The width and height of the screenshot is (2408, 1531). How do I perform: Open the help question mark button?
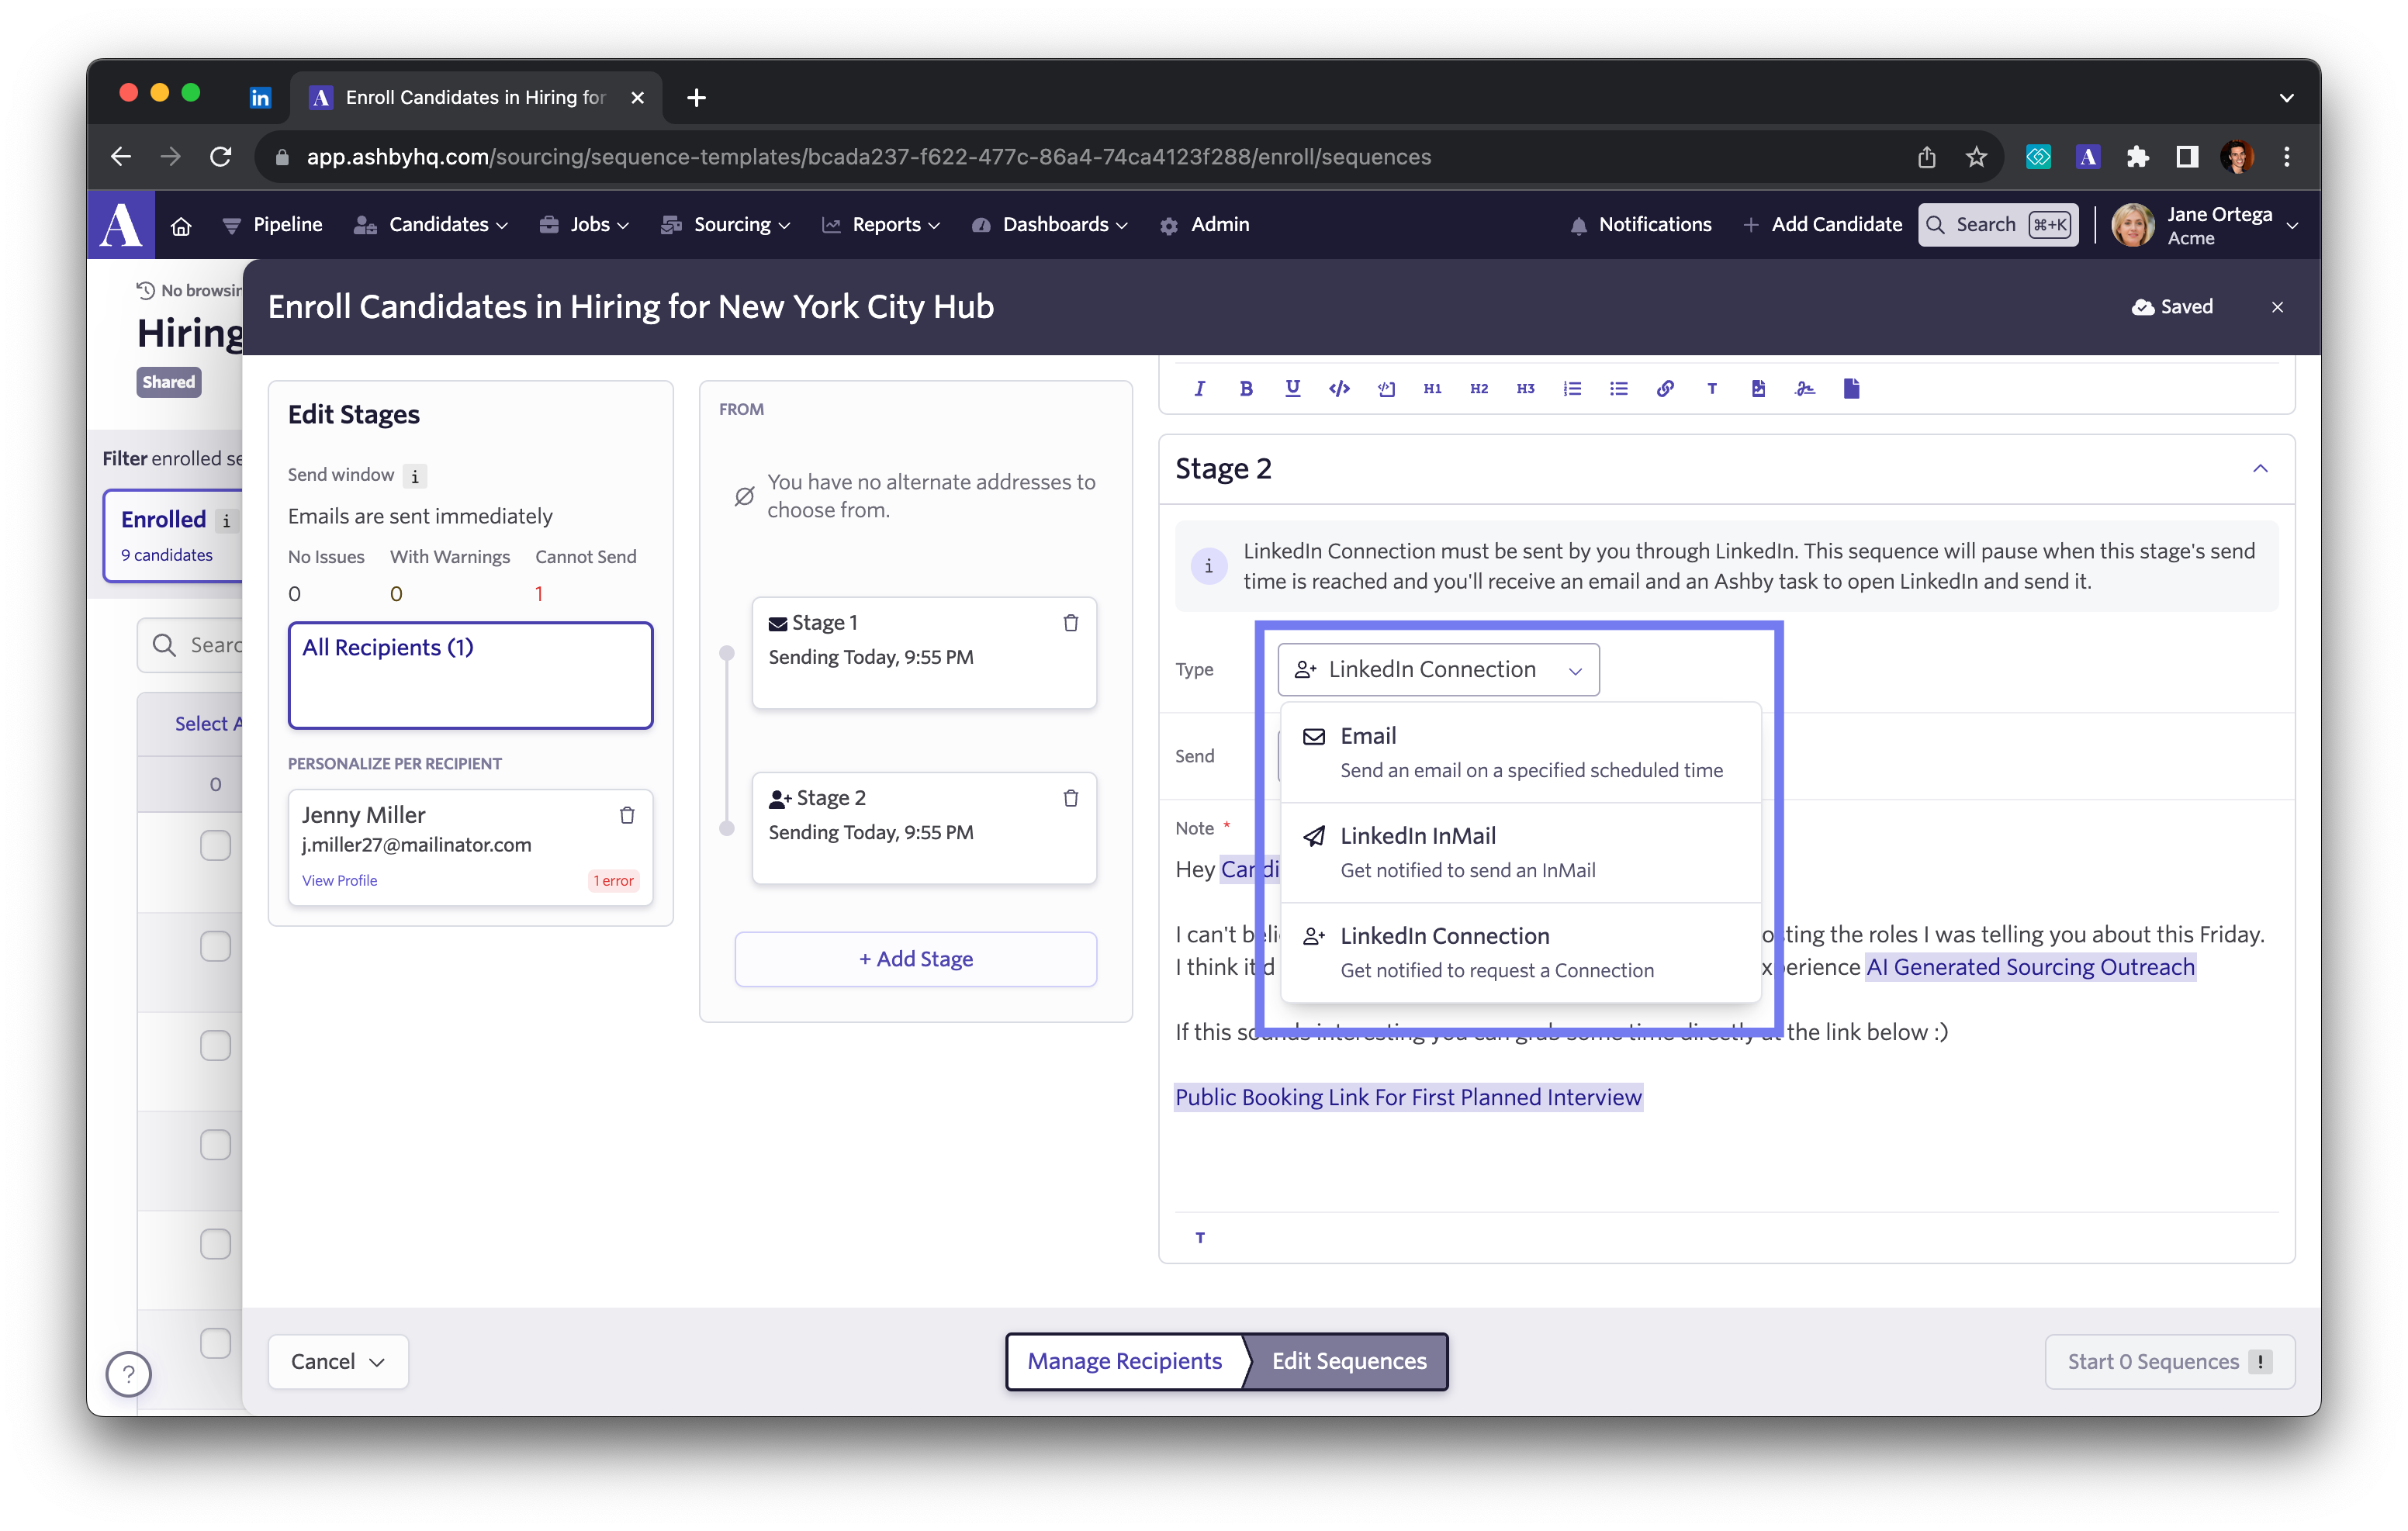point(129,1374)
